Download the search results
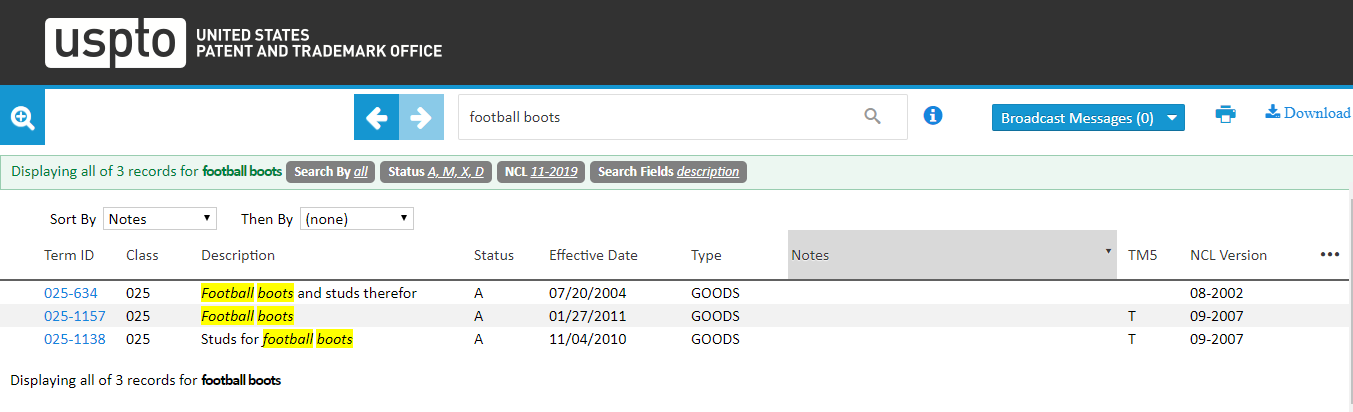1353x412 pixels. [1308, 113]
